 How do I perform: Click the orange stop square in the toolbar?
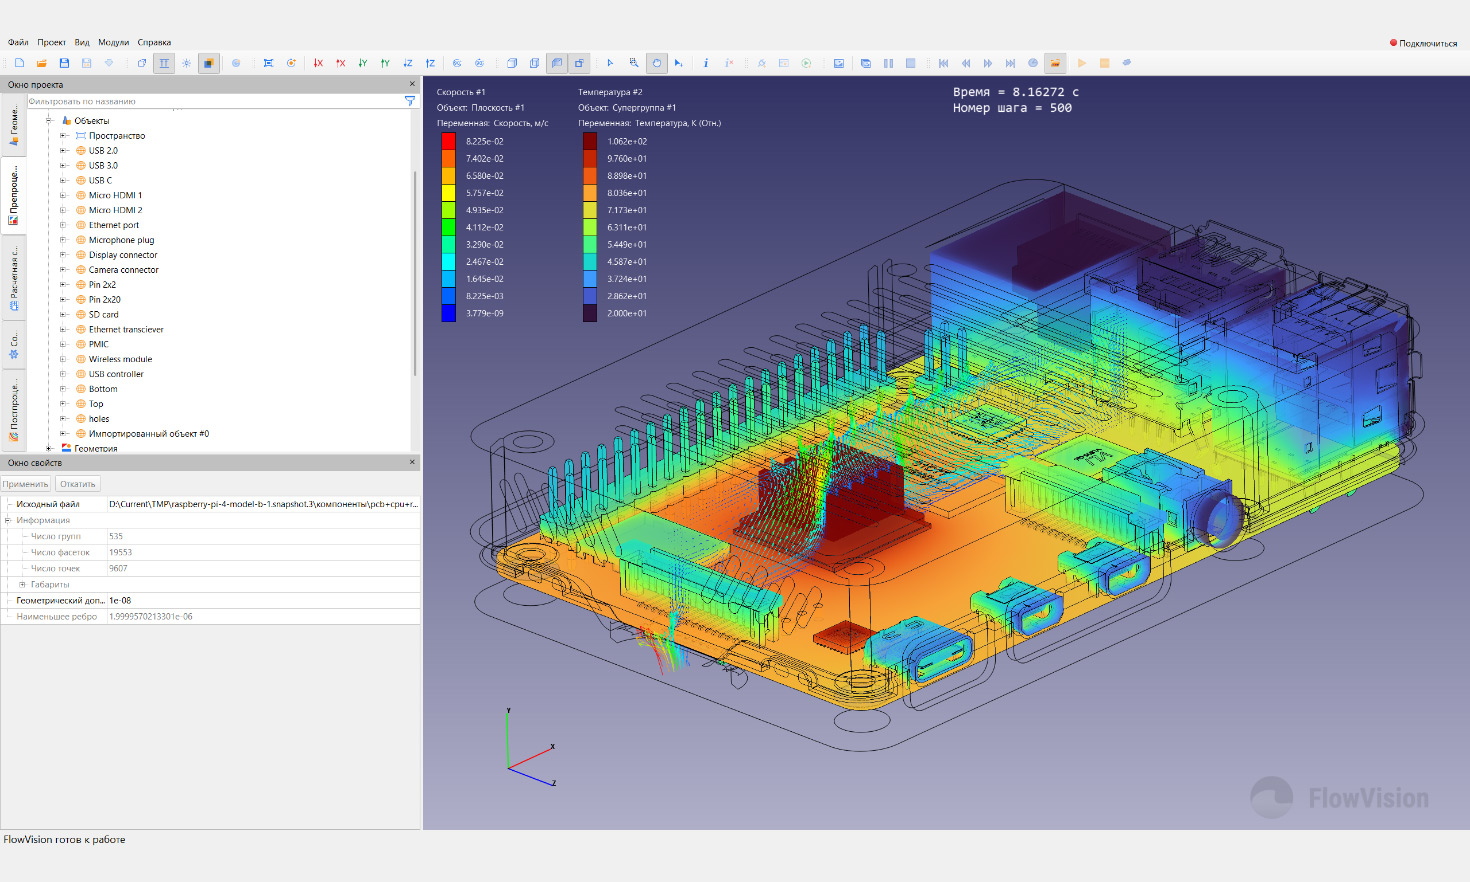coord(1104,63)
